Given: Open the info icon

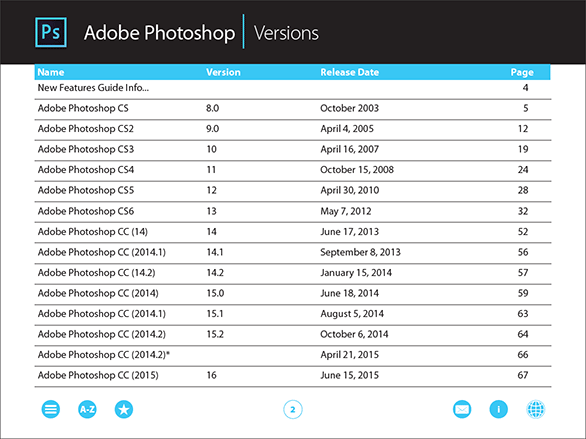Looking at the screenshot, I should [x=499, y=409].
